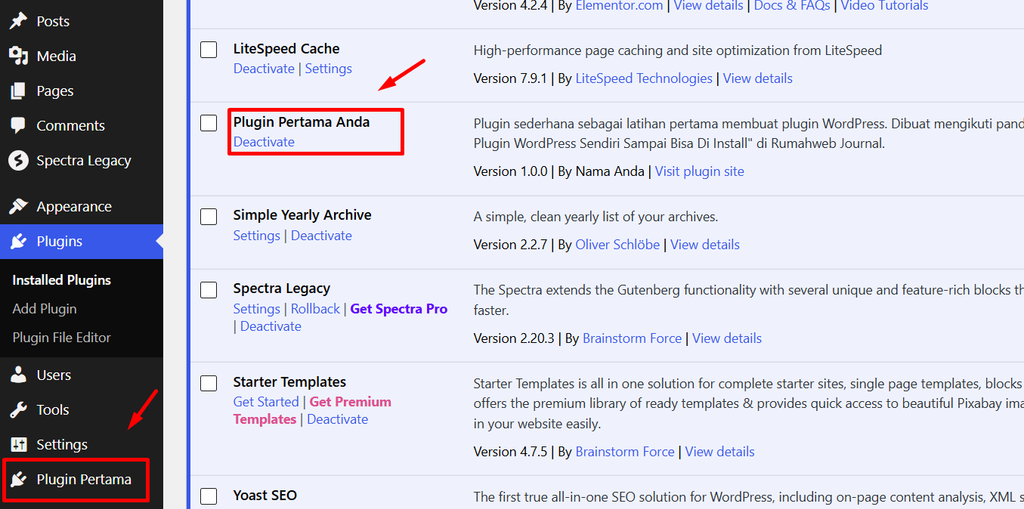Click the Version 1.0.0 by Nama Anda text
Screen dimensions: 1024x509
click(x=559, y=171)
